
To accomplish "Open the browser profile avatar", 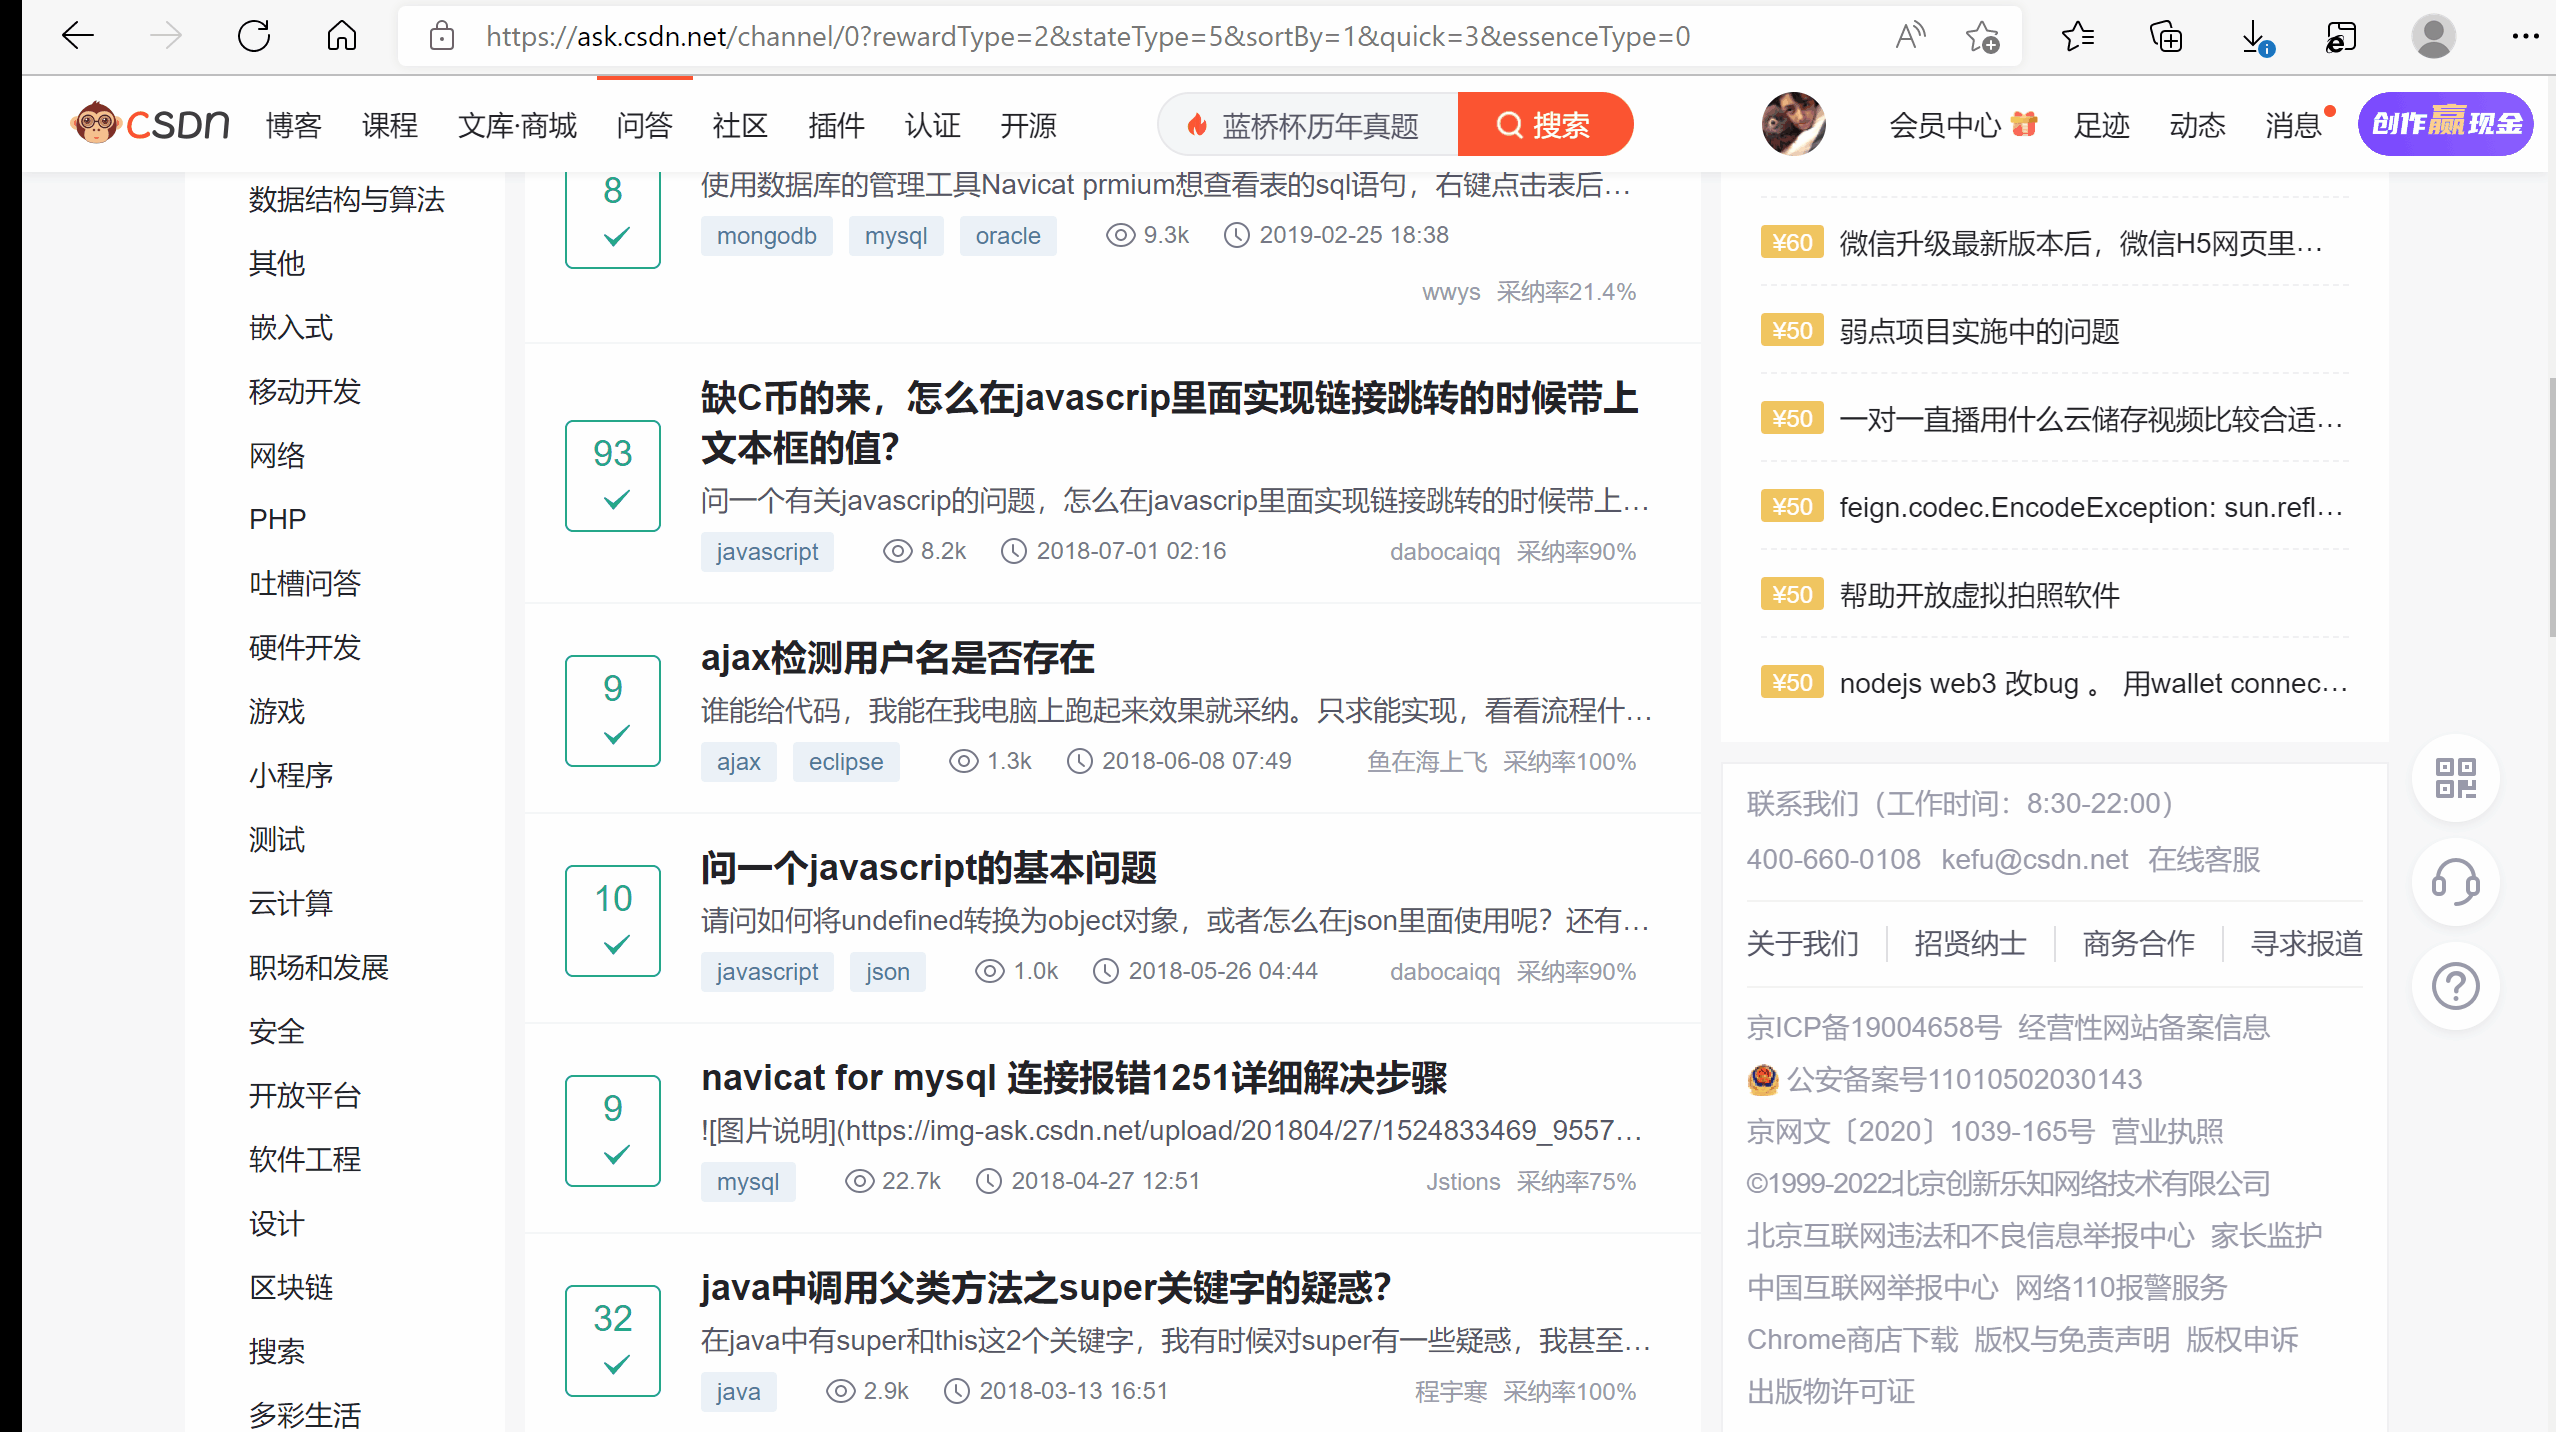I will (x=2433, y=37).
